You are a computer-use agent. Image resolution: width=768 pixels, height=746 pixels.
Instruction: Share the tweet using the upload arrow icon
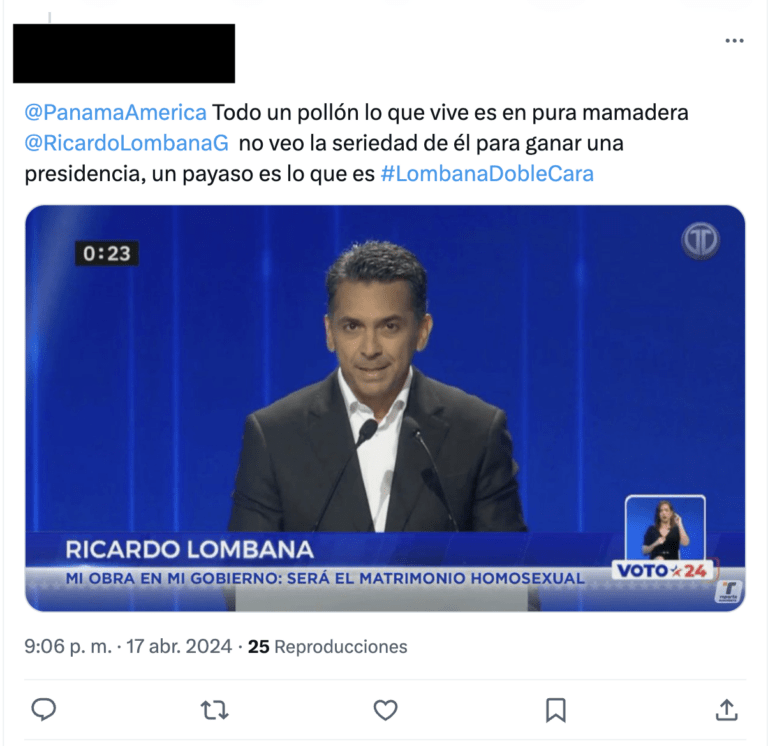click(x=727, y=710)
